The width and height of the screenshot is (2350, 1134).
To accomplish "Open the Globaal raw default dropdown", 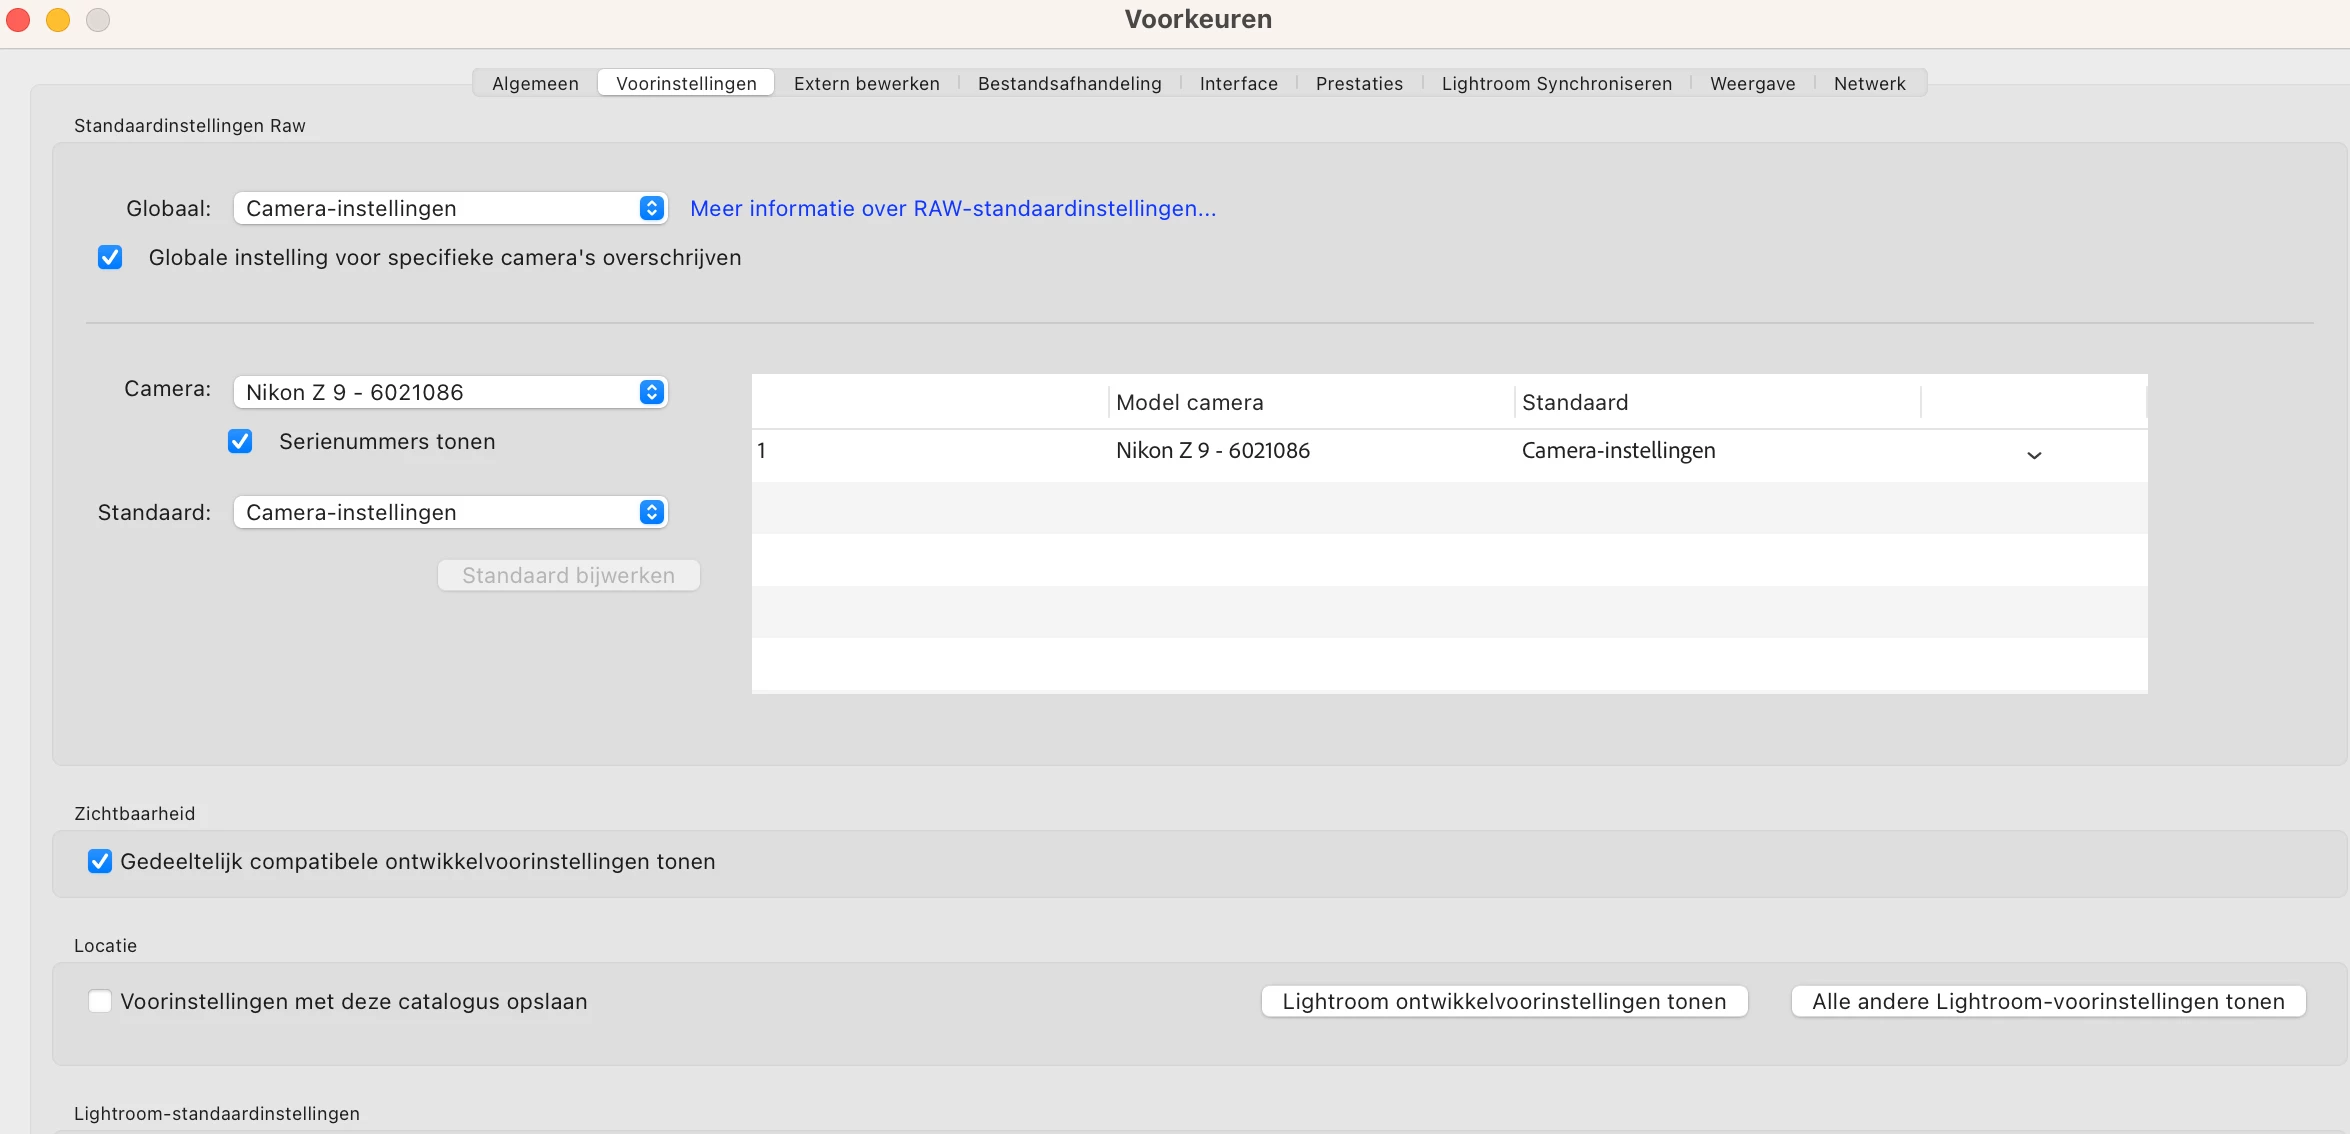I will 450,208.
